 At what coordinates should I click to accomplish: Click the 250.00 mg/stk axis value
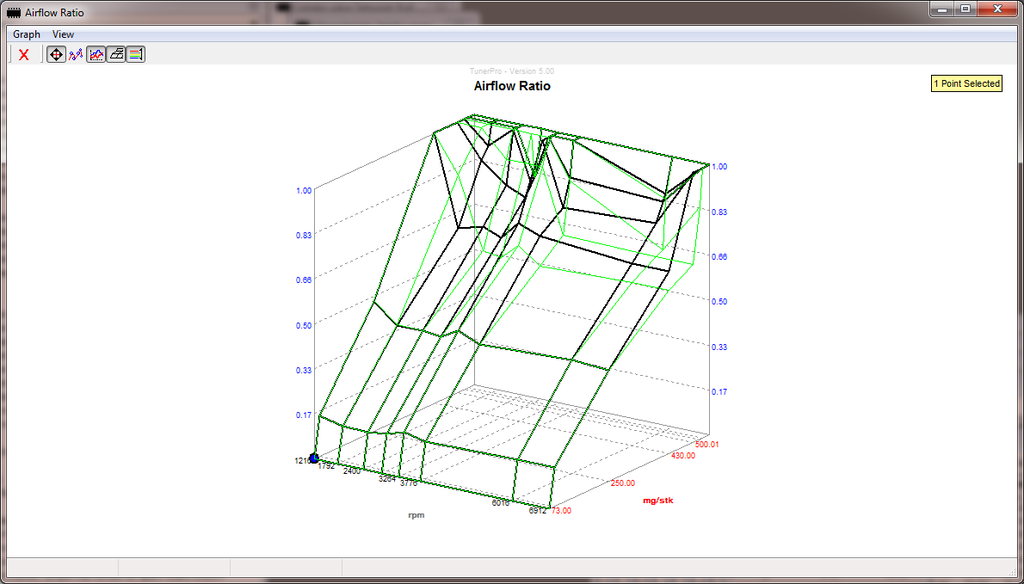(x=623, y=483)
